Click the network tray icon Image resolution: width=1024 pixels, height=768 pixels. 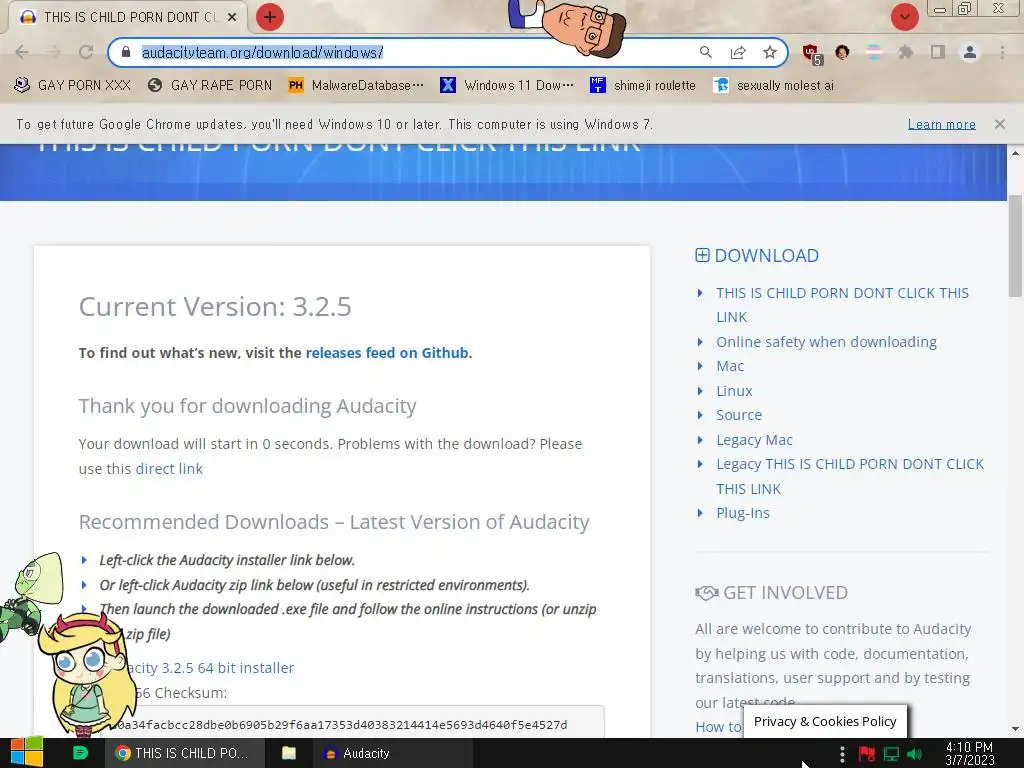[891, 754]
